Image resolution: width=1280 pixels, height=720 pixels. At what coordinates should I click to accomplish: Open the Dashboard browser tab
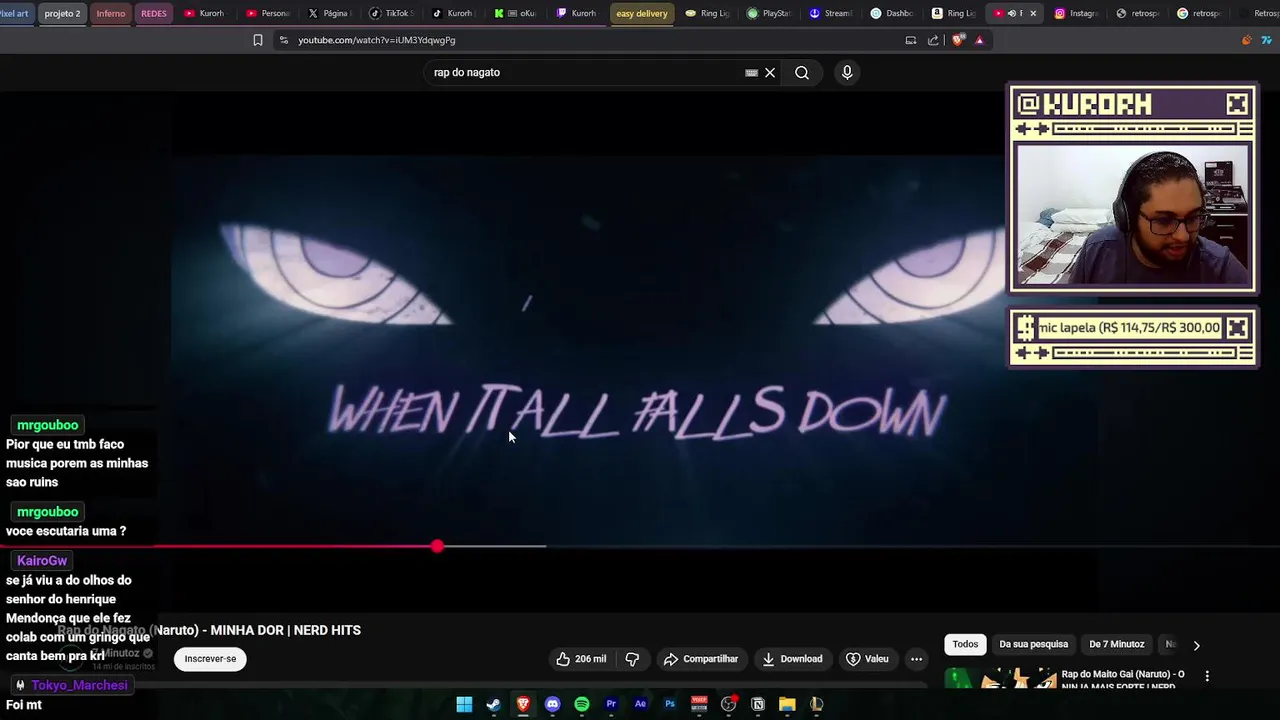tap(892, 13)
